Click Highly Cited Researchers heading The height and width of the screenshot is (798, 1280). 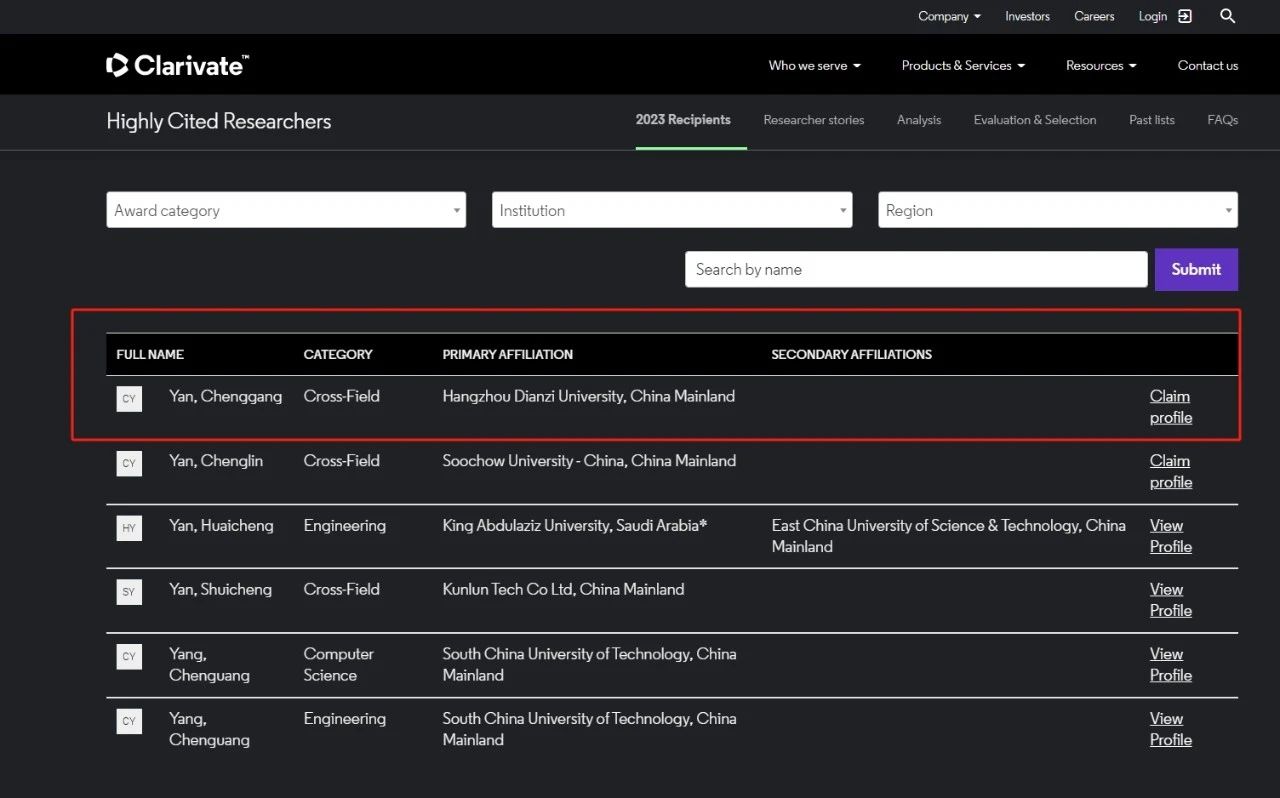pos(219,121)
